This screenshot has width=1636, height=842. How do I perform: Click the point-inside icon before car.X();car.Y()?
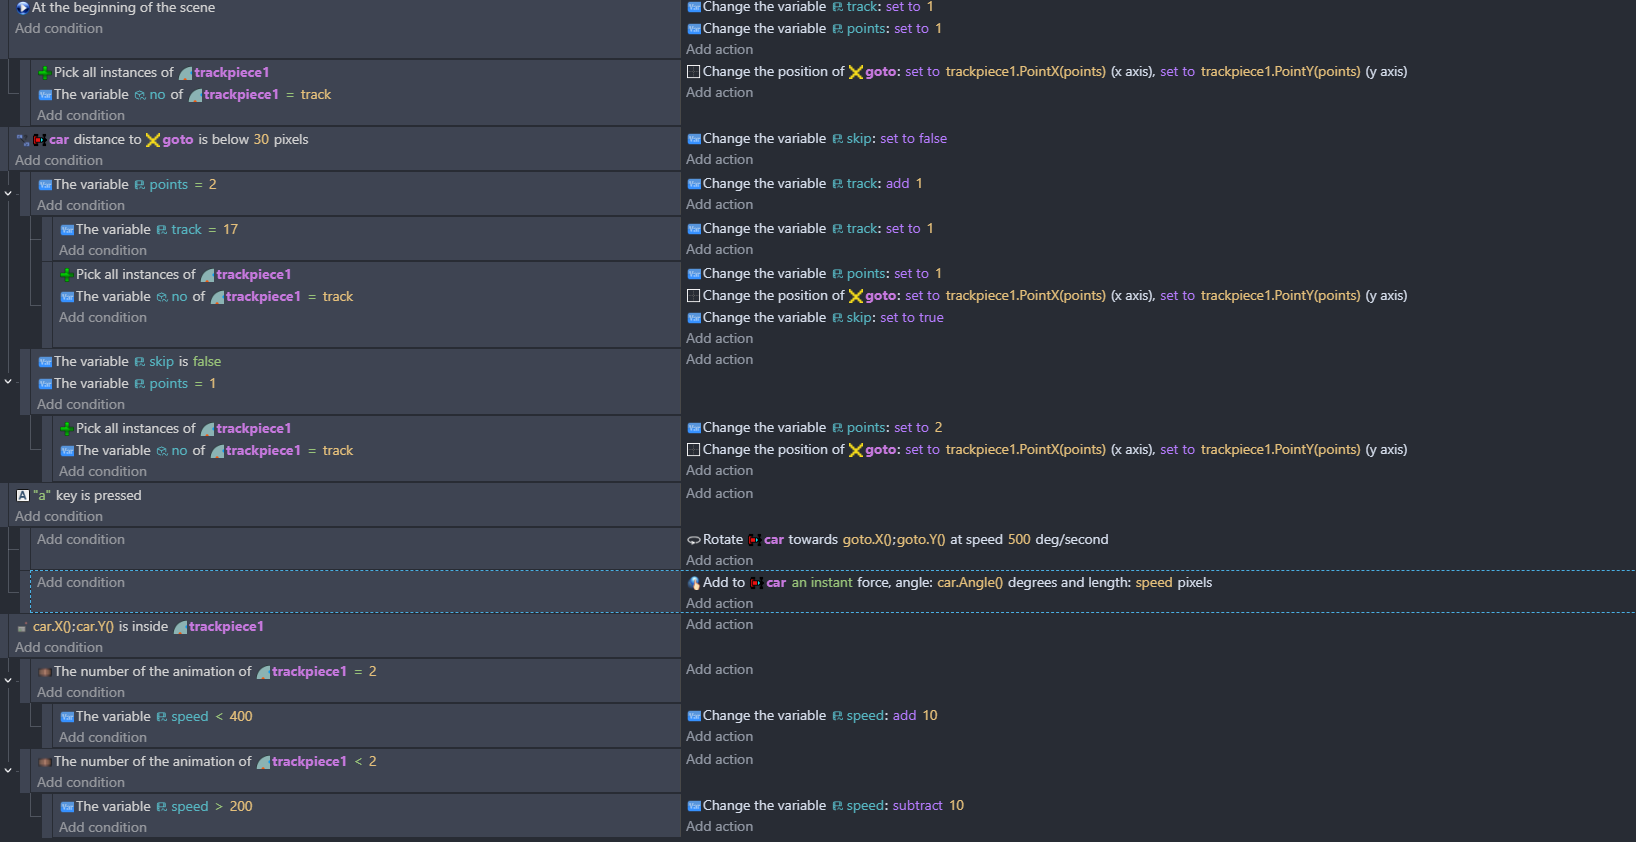(22, 628)
